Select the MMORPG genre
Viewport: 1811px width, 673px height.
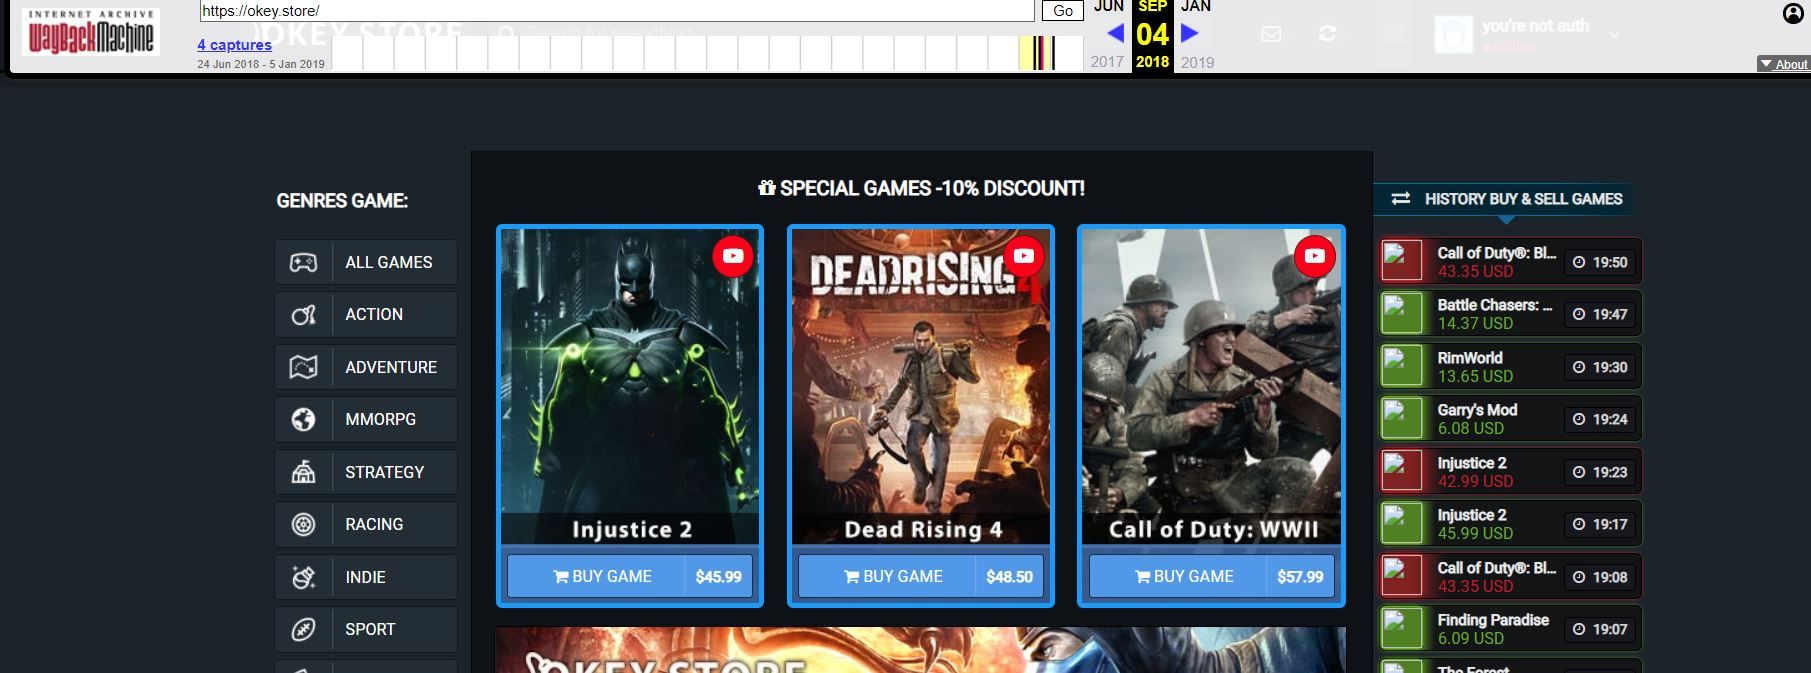point(366,420)
